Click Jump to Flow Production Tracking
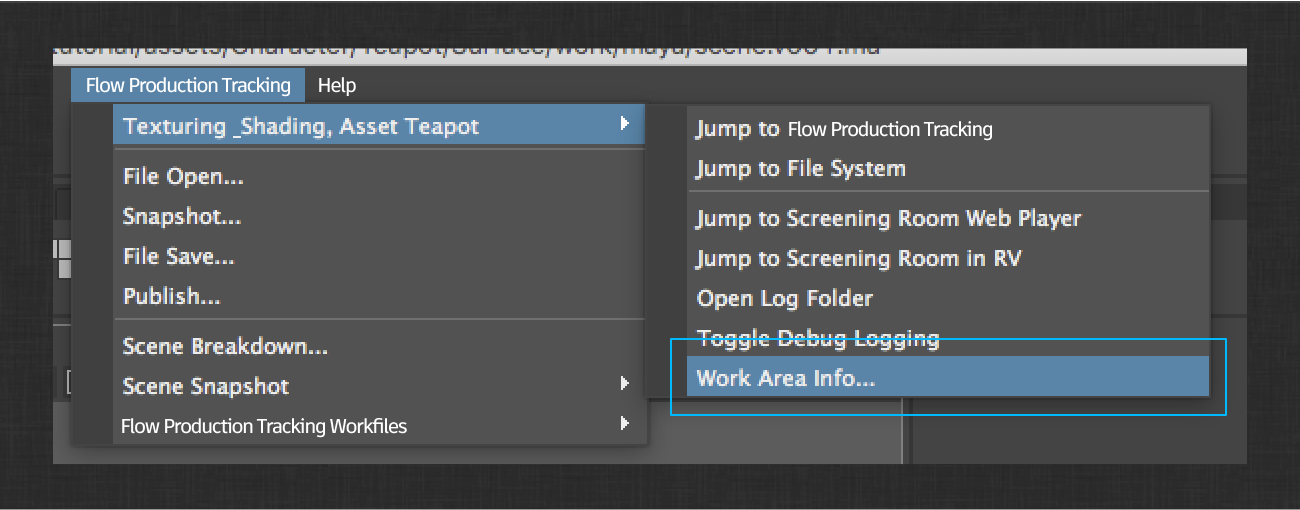This screenshot has height=510, width=1300. click(x=844, y=129)
